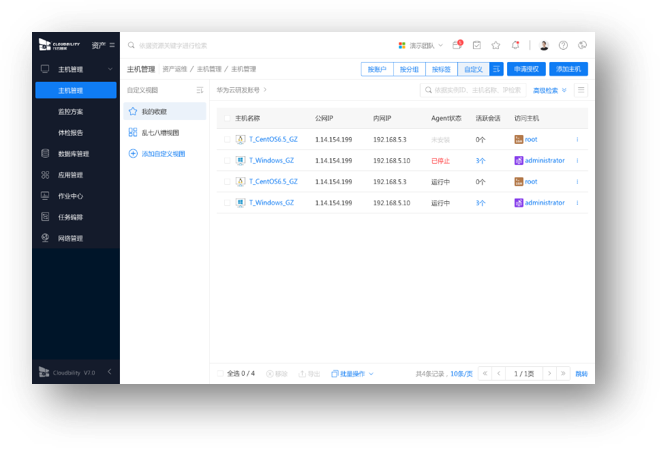Switch to the 按账户 tab
The width and height of the screenshot is (660, 449).
377,69
